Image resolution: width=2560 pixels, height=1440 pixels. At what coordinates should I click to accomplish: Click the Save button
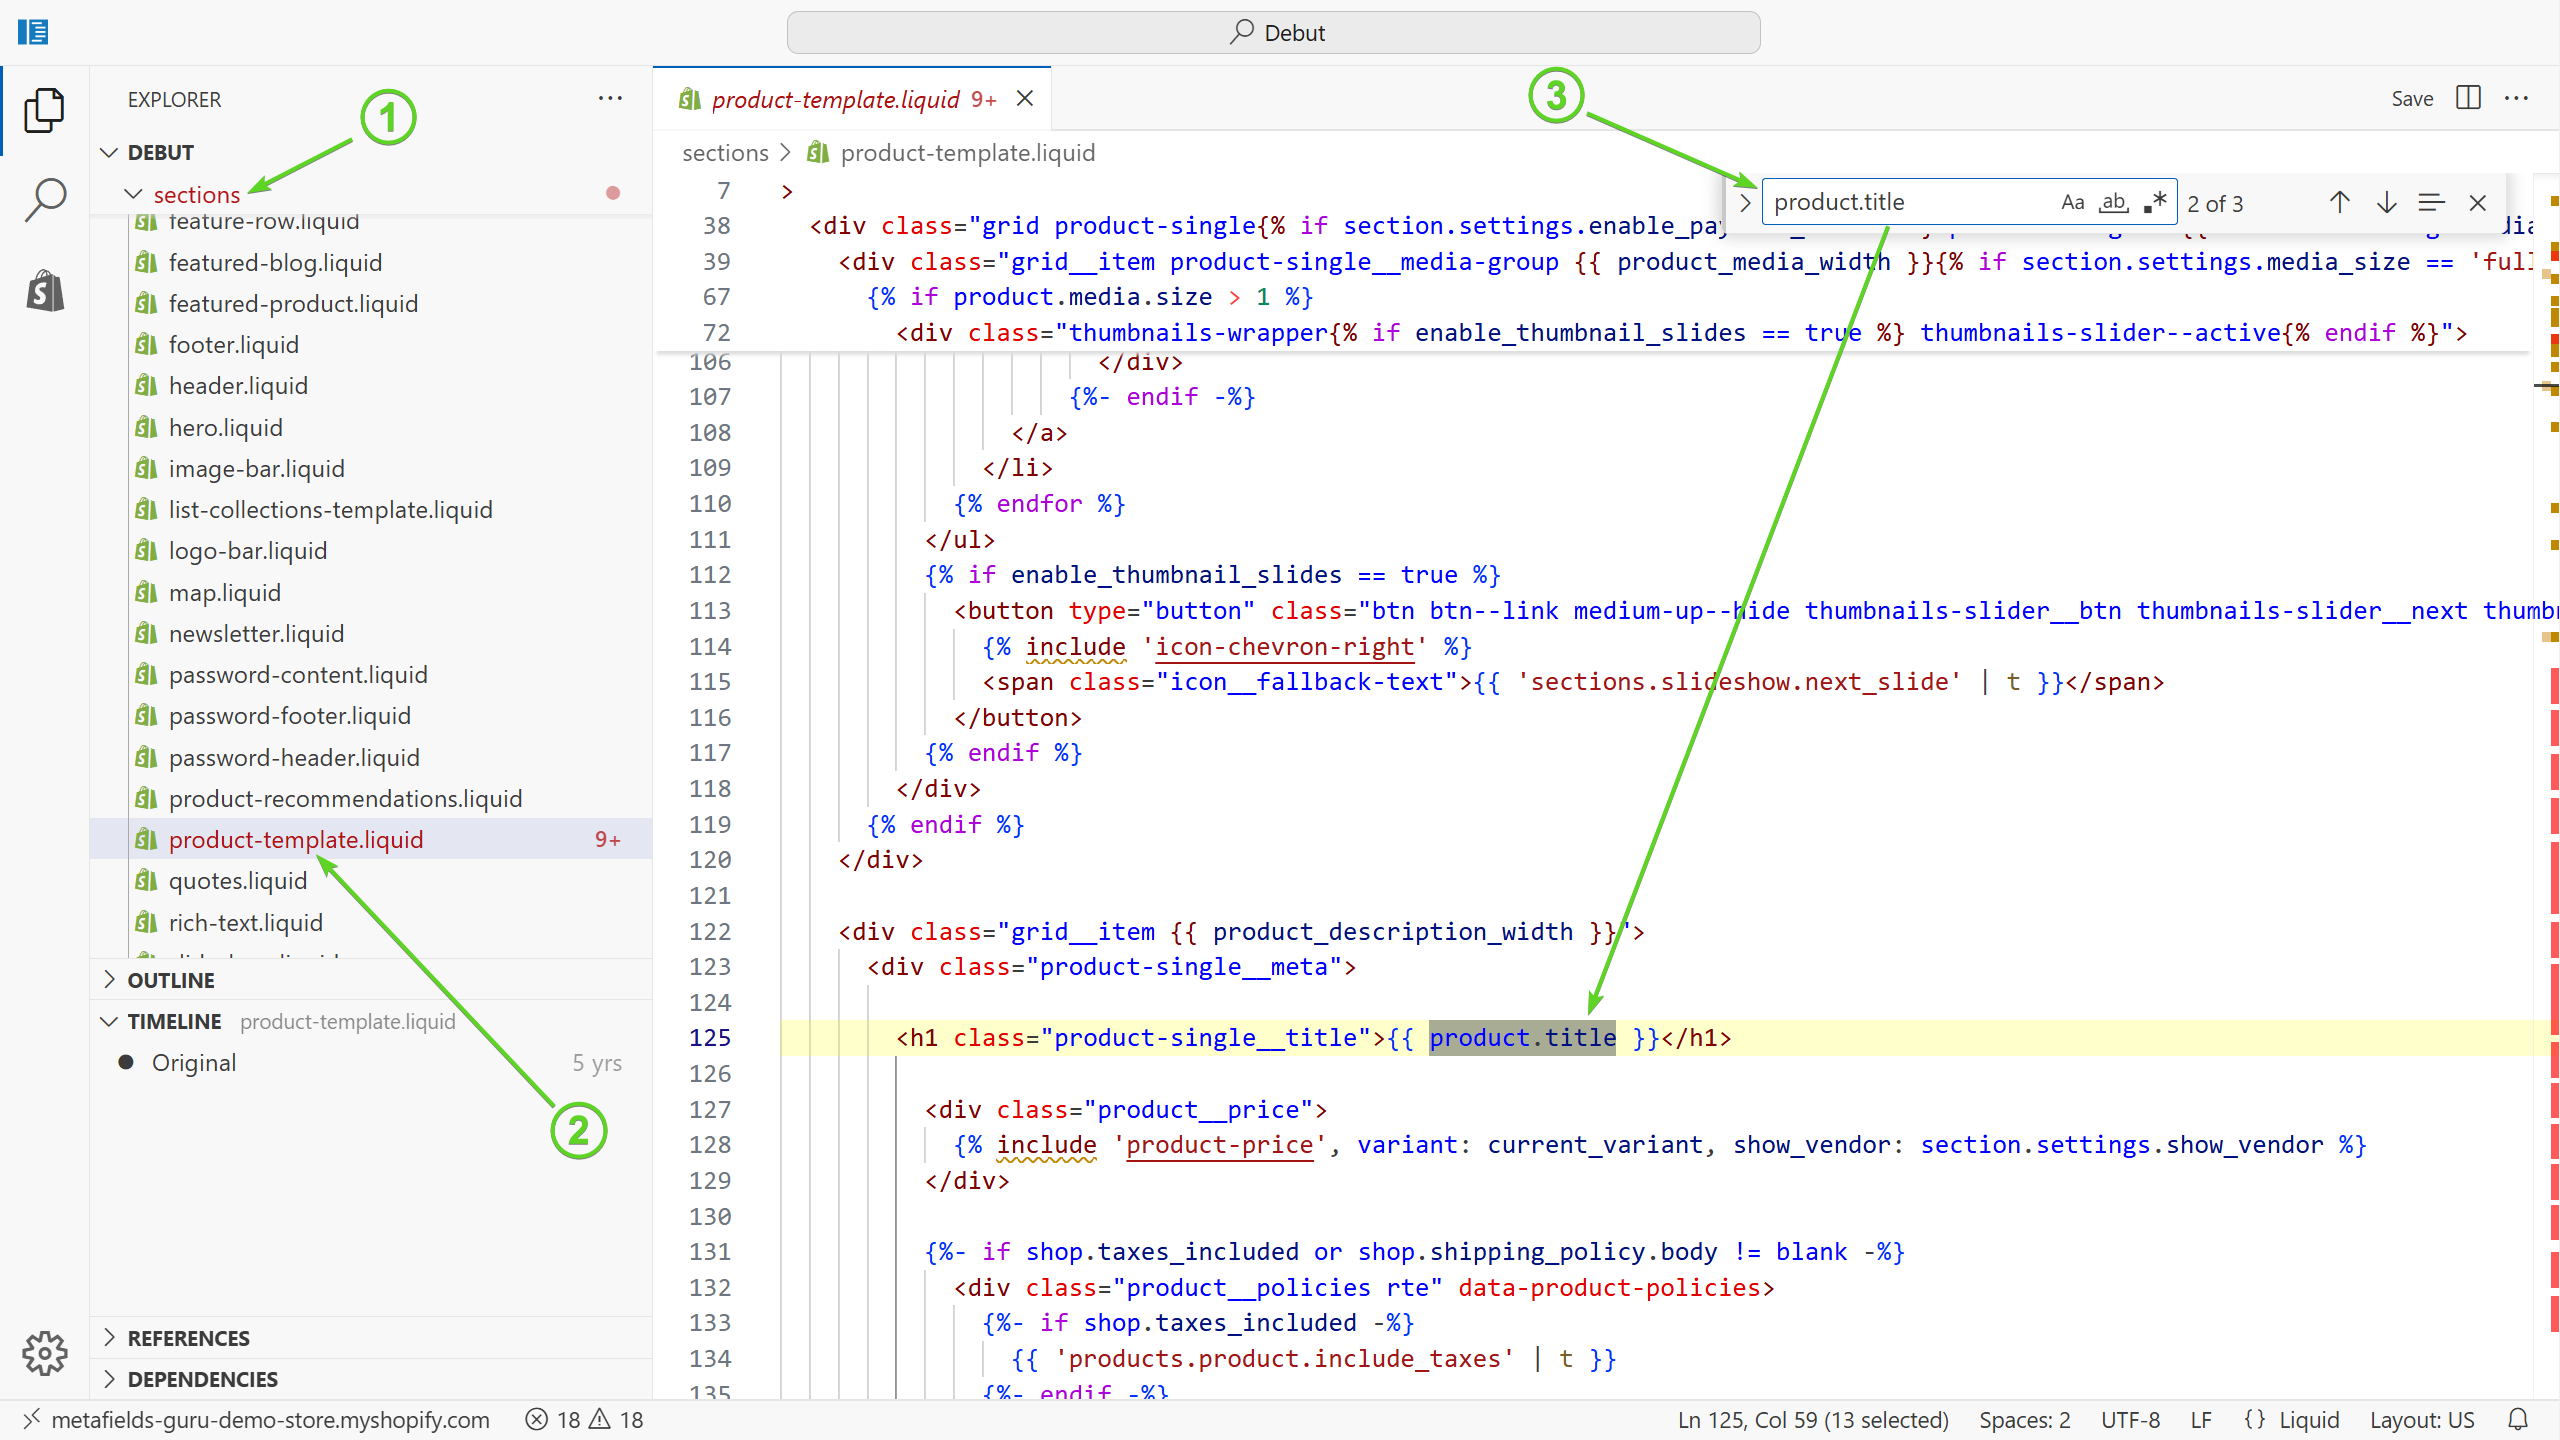click(2411, 98)
